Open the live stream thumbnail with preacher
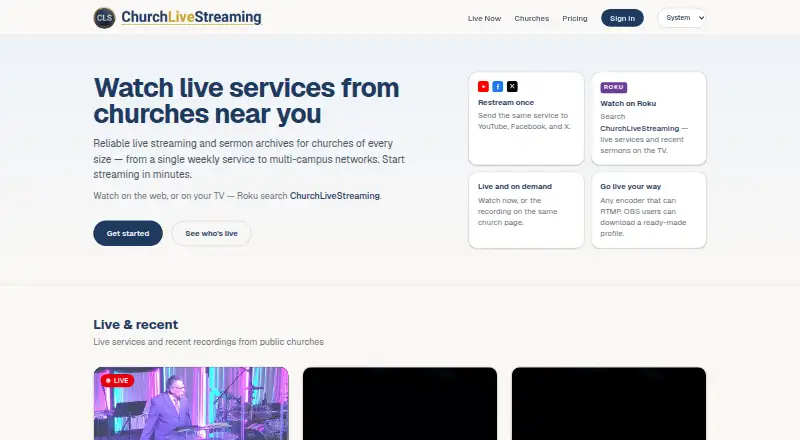Viewport: 800px width, 440px height. click(x=191, y=403)
